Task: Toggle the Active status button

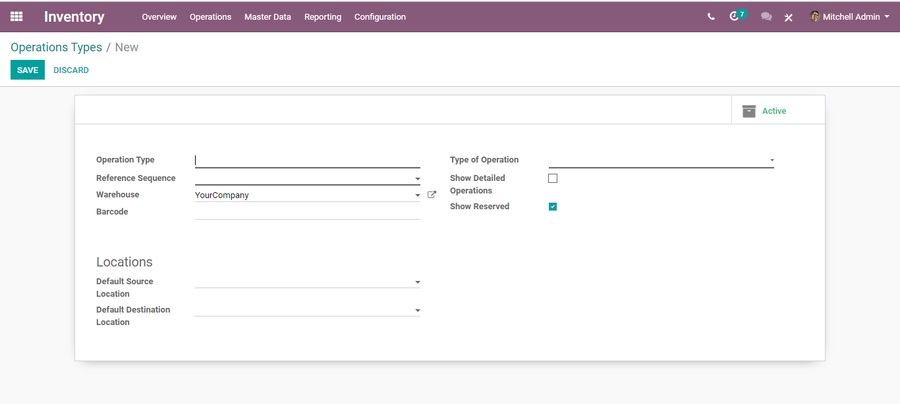Action: coord(773,111)
